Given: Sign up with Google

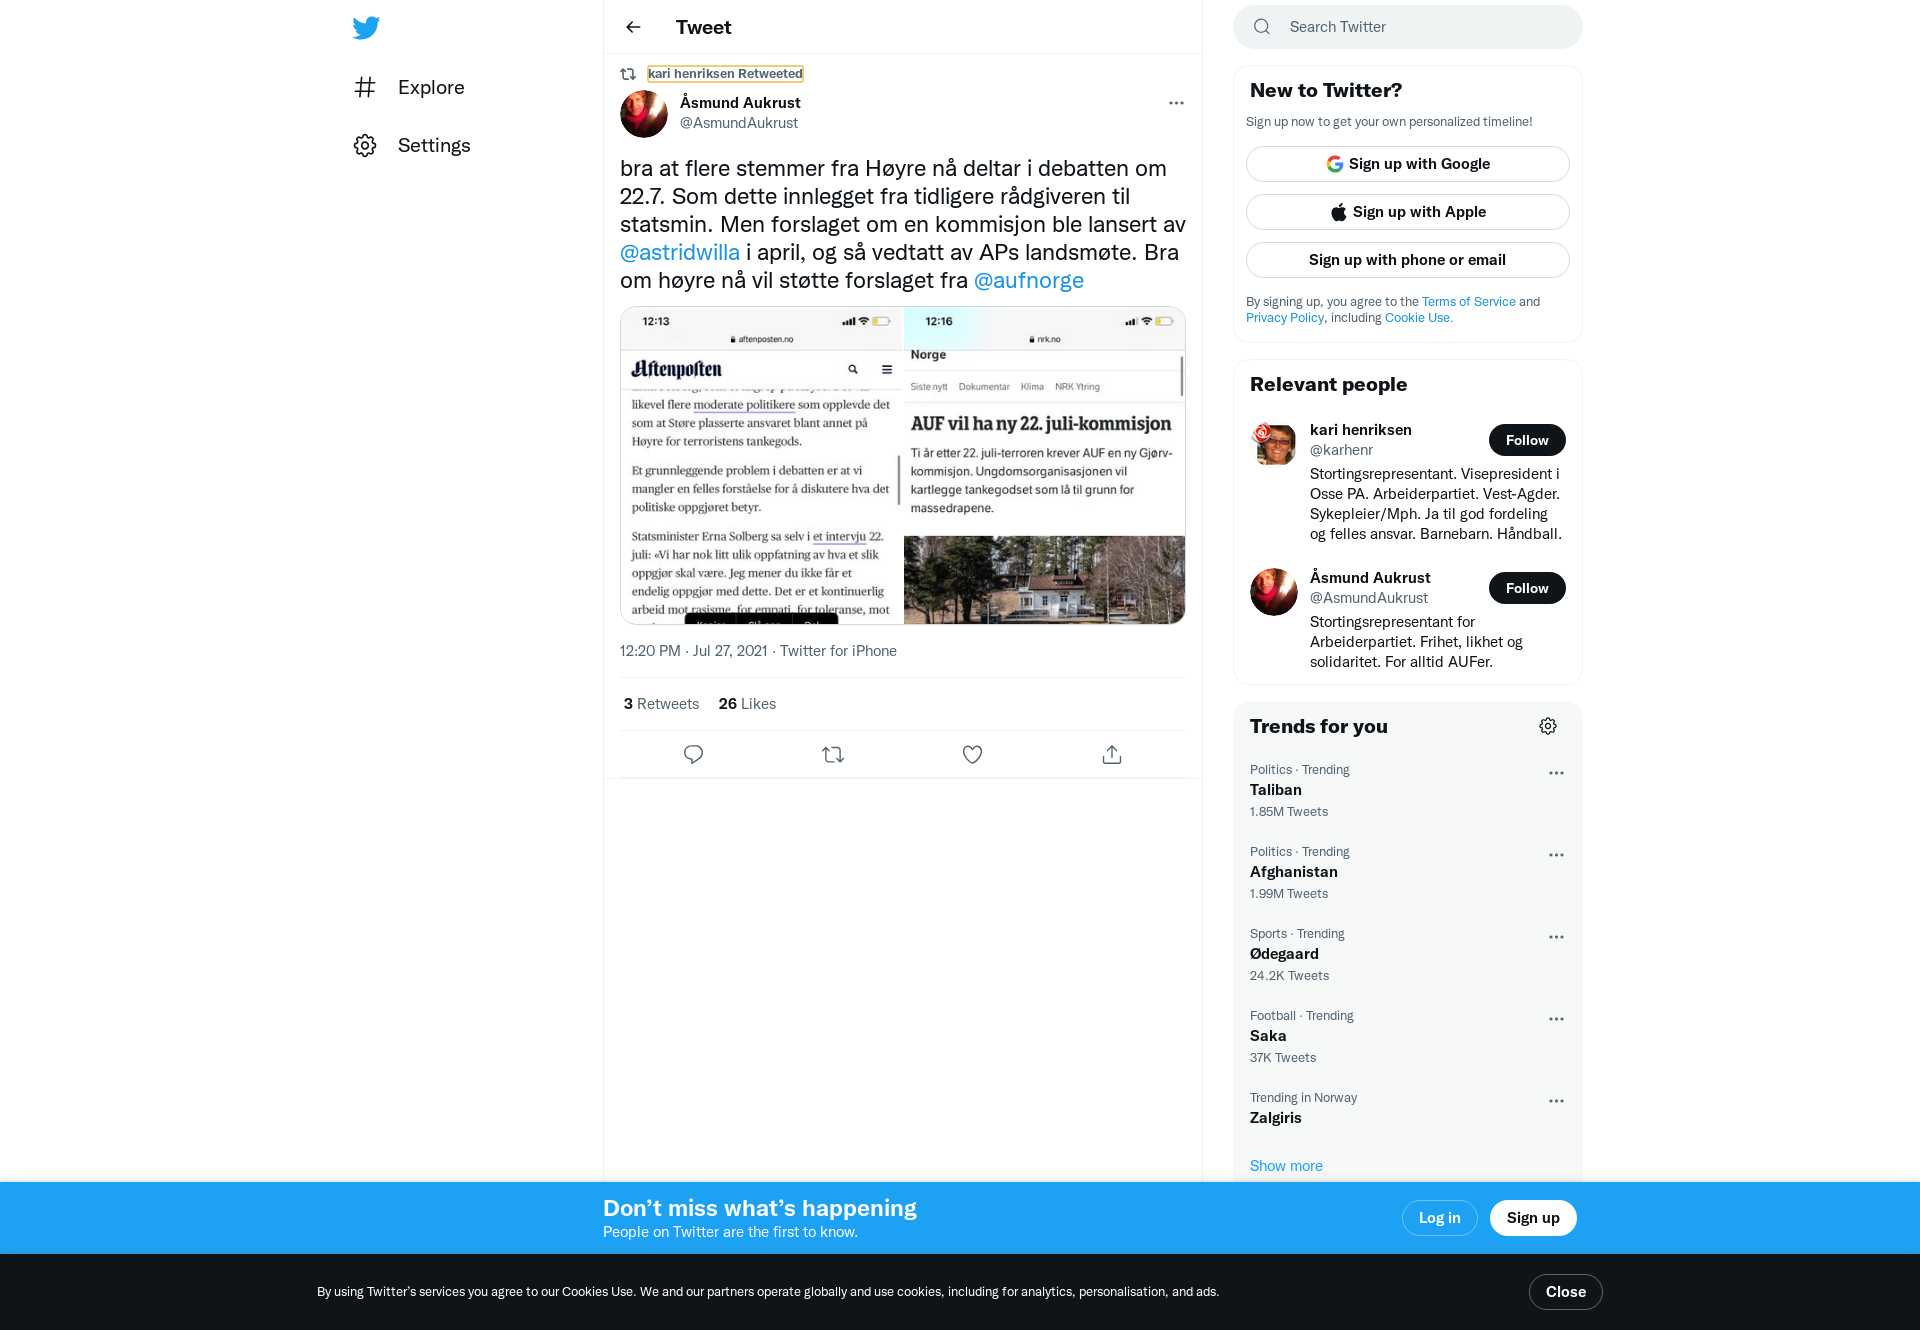Looking at the screenshot, I should [1408, 164].
